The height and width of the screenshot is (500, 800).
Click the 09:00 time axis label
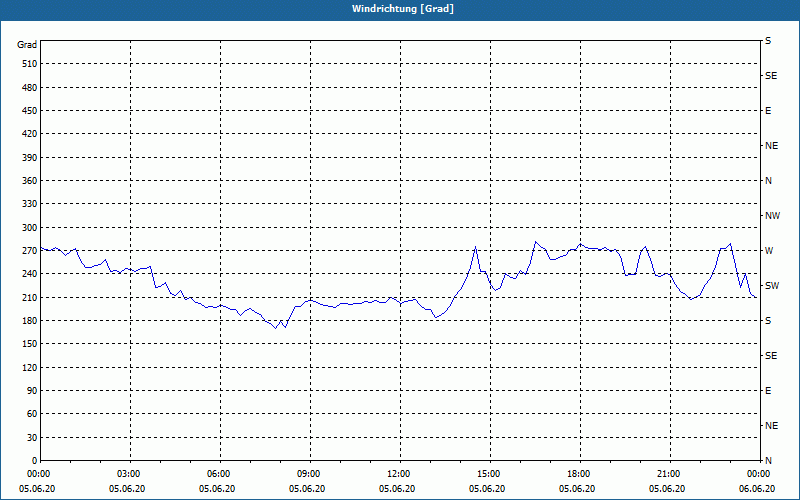click(x=309, y=474)
